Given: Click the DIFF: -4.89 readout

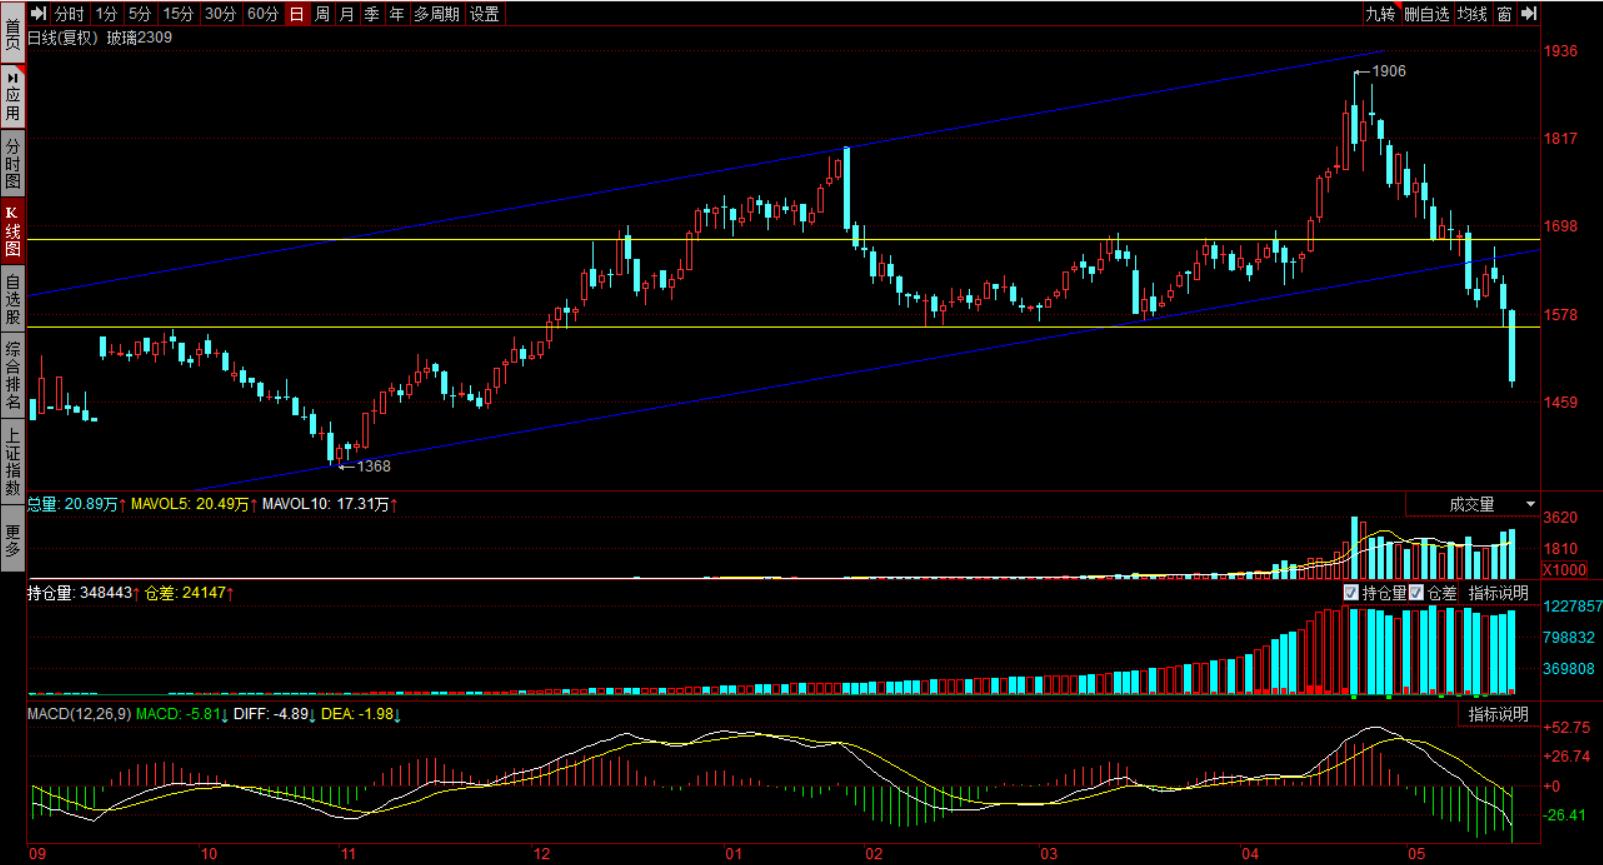Looking at the screenshot, I should click(277, 714).
